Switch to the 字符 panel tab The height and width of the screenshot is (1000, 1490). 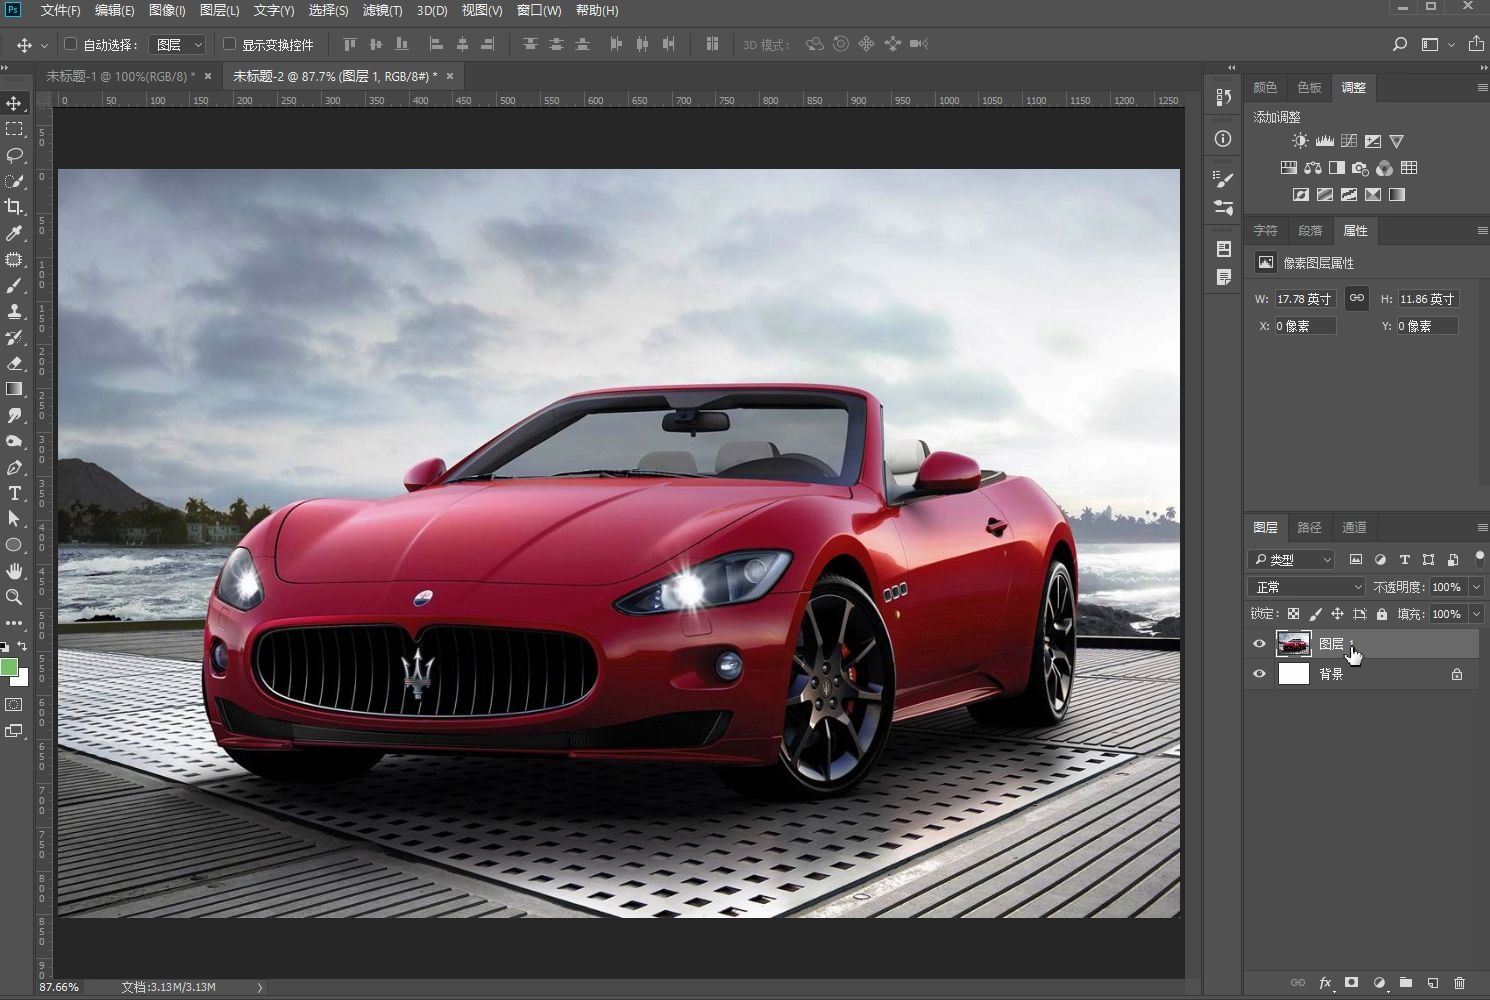click(x=1265, y=230)
